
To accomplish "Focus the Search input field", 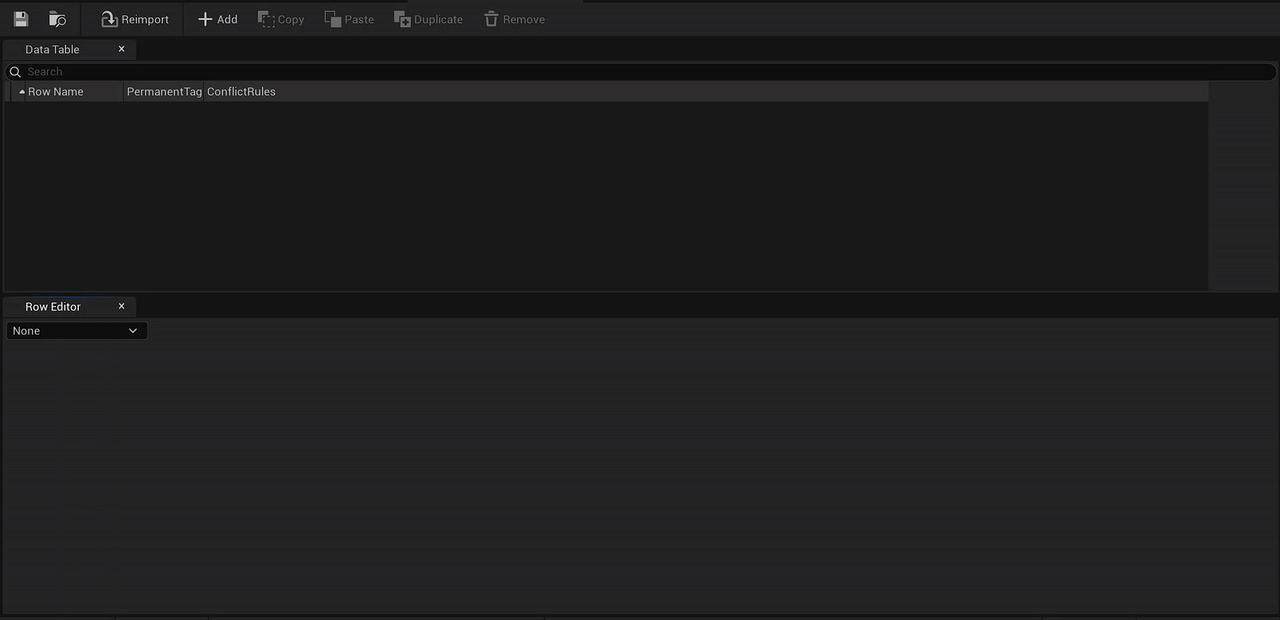I will (x=640, y=72).
